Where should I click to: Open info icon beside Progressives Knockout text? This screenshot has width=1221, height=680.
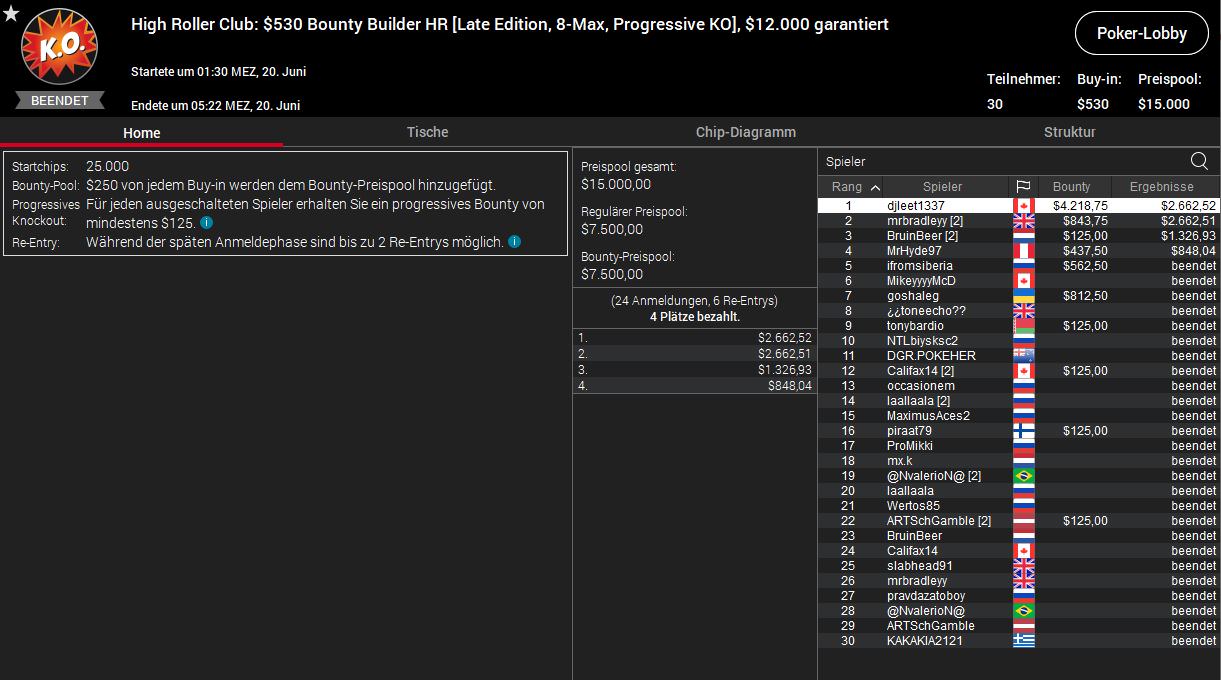pyautogui.click(x=206, y=223)
